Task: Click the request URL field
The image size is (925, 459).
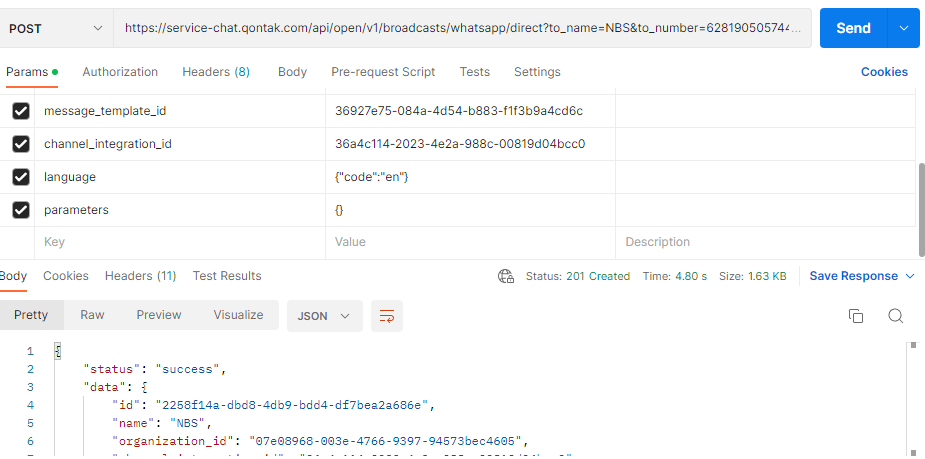Action: [x=462, y=28]
